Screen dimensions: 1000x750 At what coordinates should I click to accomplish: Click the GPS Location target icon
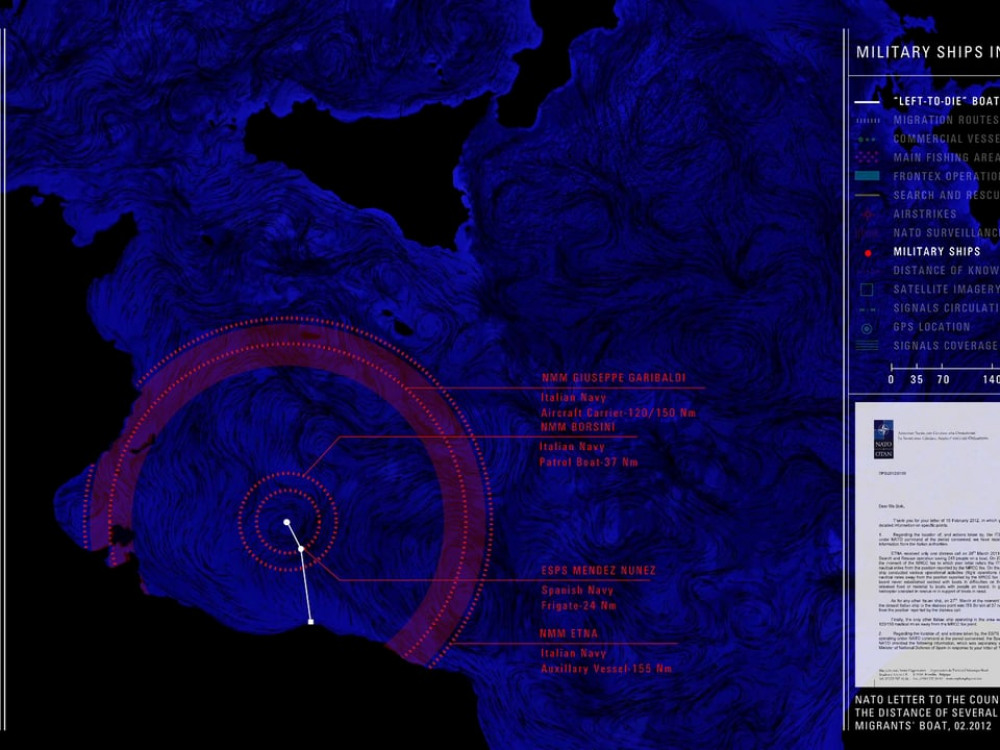click(867, 328)
